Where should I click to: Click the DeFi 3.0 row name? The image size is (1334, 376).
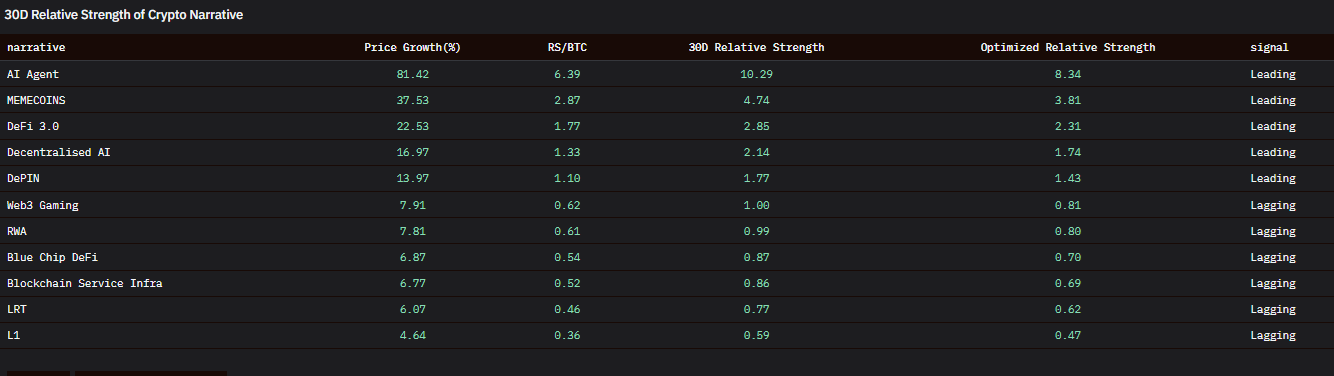click(33, 126)
